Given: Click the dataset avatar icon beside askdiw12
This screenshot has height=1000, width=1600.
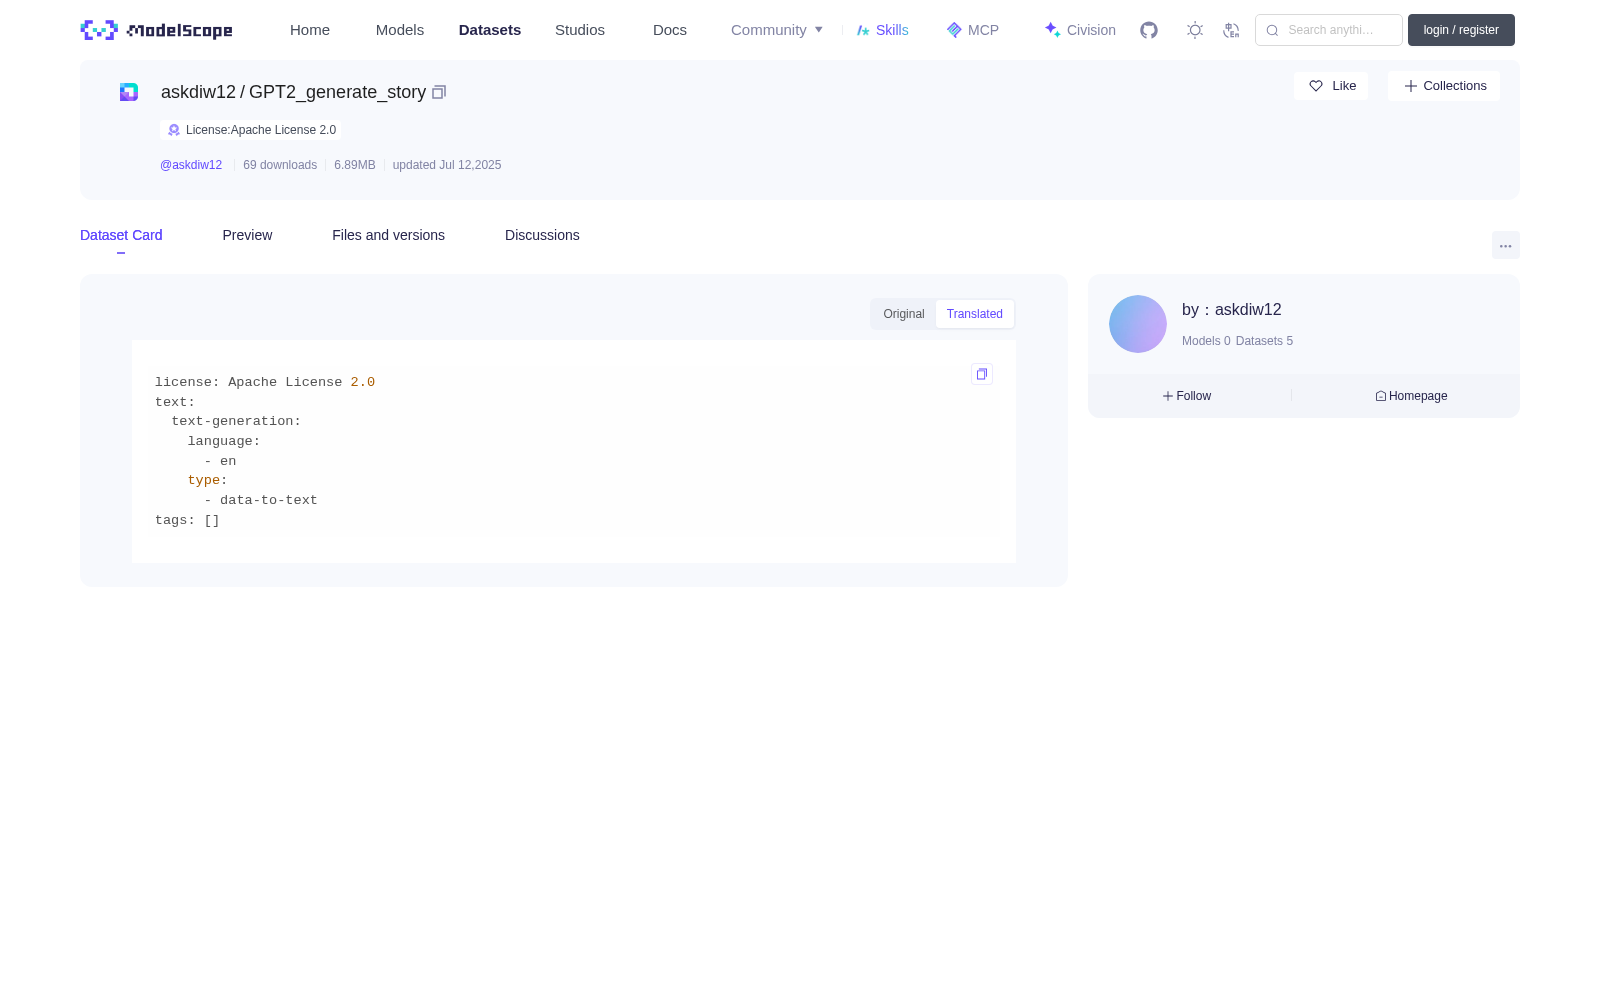Looking at the screenshot, I should coord(129,92).
